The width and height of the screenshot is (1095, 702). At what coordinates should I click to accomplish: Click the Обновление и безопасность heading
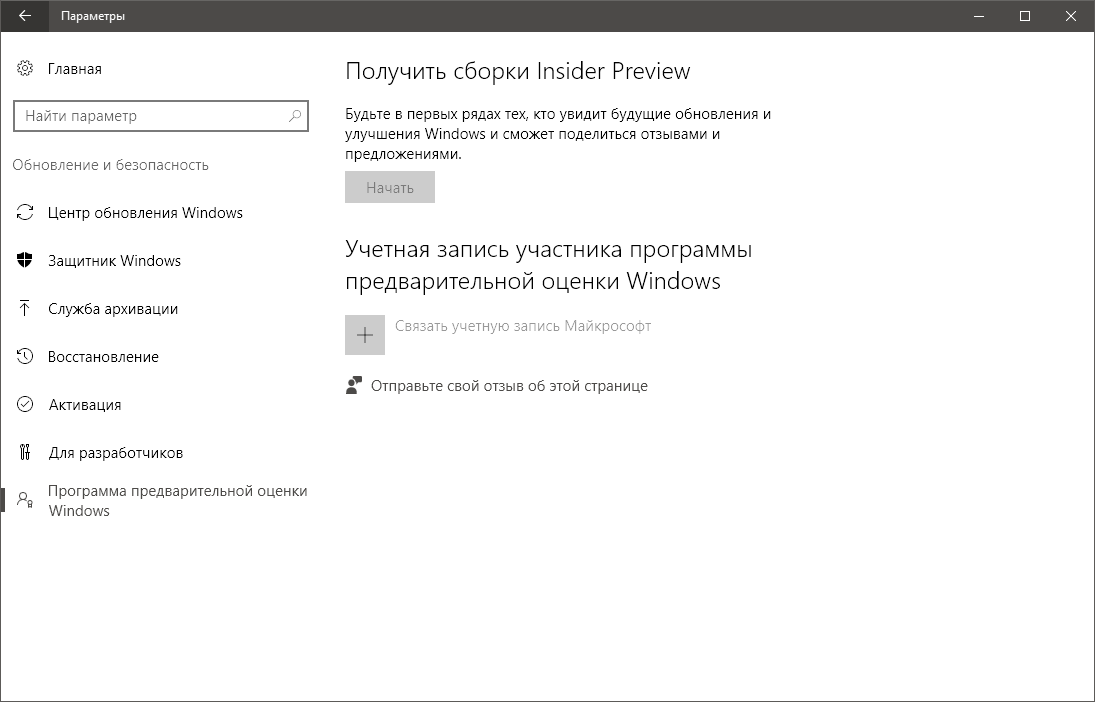pos(110,165)
